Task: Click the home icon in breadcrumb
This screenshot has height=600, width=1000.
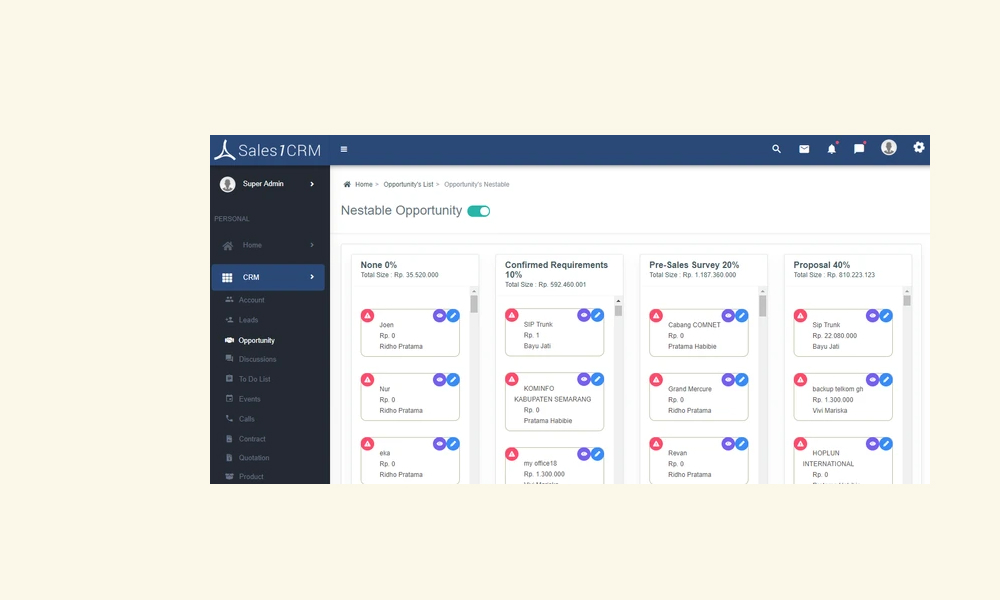Action: click(347, 184)
